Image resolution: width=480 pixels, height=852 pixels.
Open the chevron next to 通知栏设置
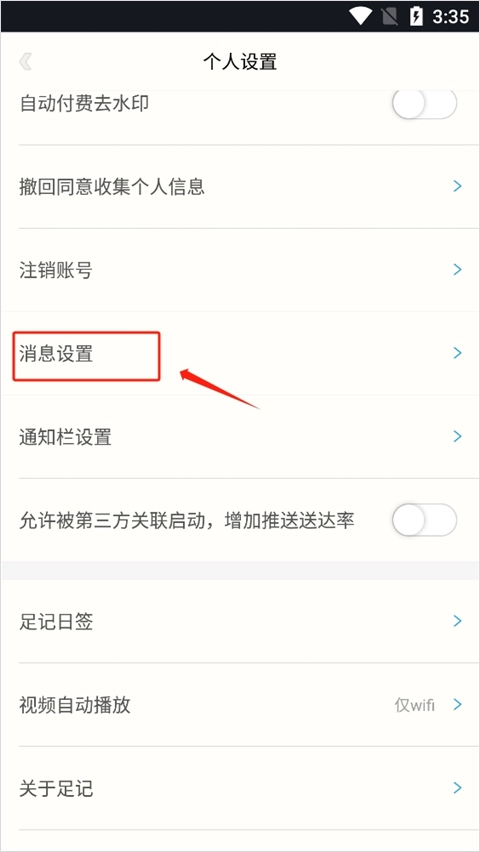[457, 436]
